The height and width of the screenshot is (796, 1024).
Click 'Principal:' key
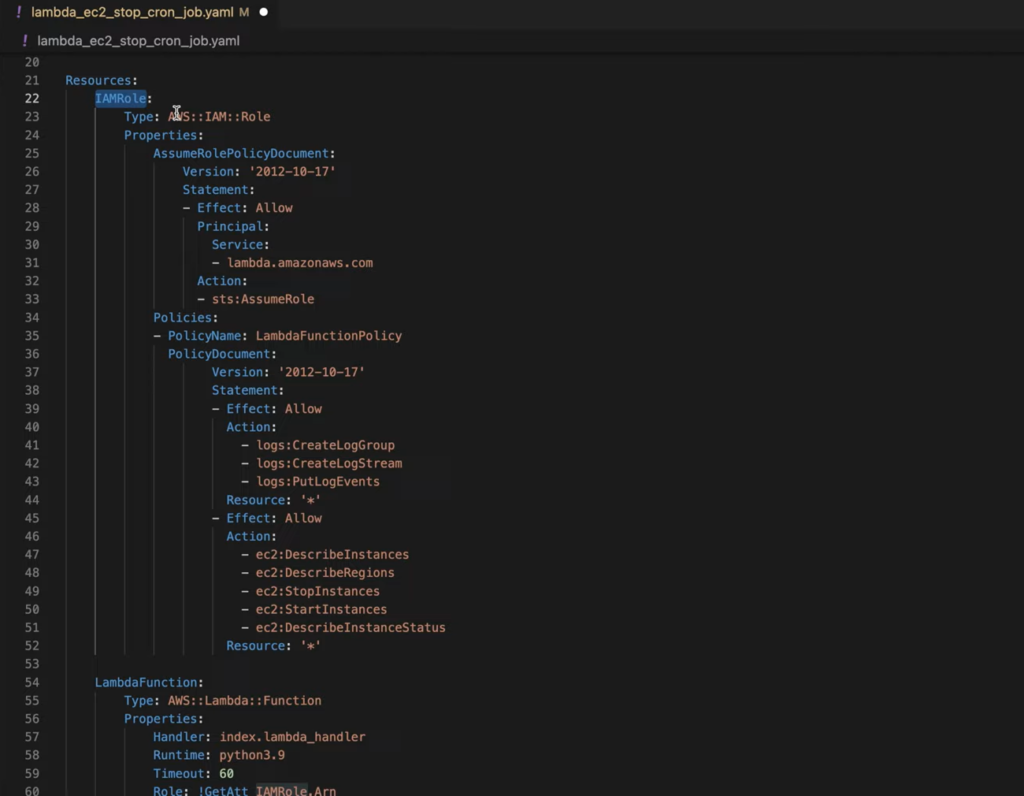[x=233, y=227]
